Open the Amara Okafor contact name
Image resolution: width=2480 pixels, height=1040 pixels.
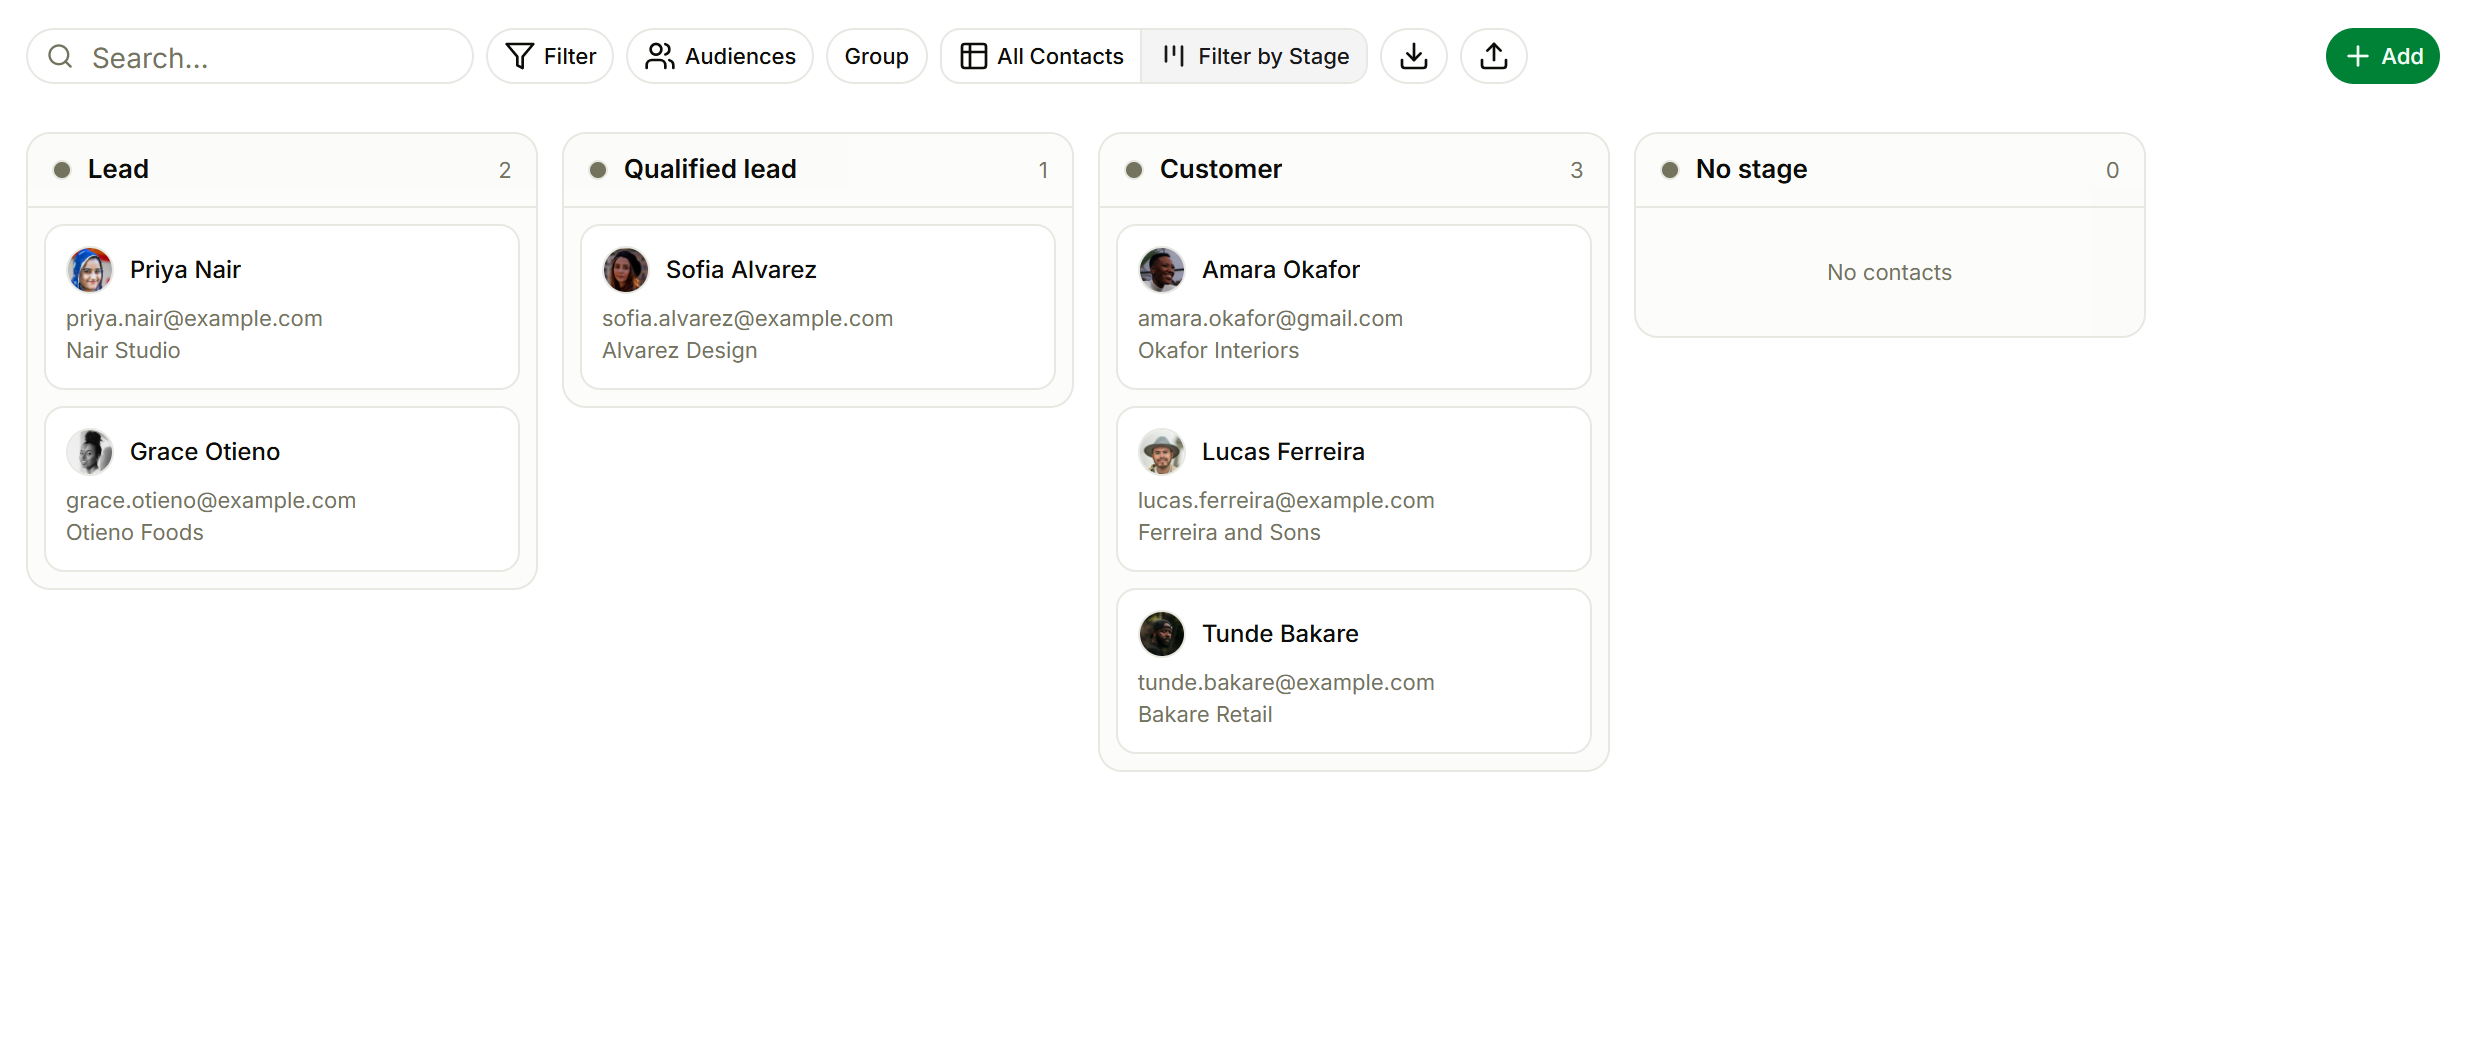[x=1281, y=270]
